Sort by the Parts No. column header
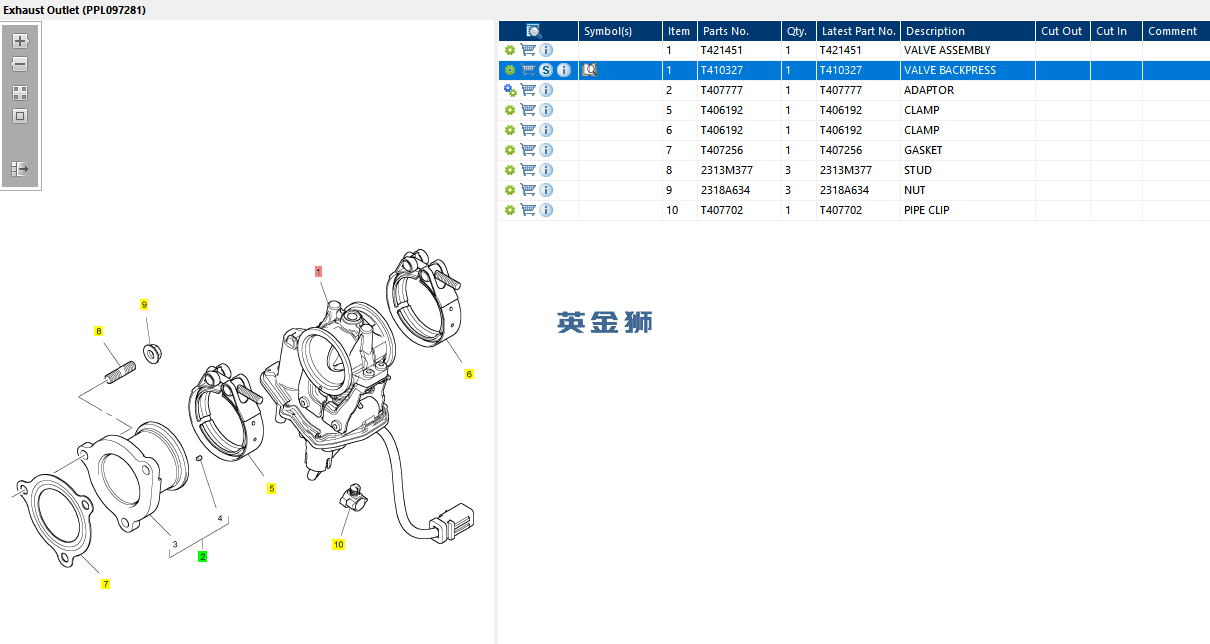This screenshot has width=1210, height=644. 740,31
